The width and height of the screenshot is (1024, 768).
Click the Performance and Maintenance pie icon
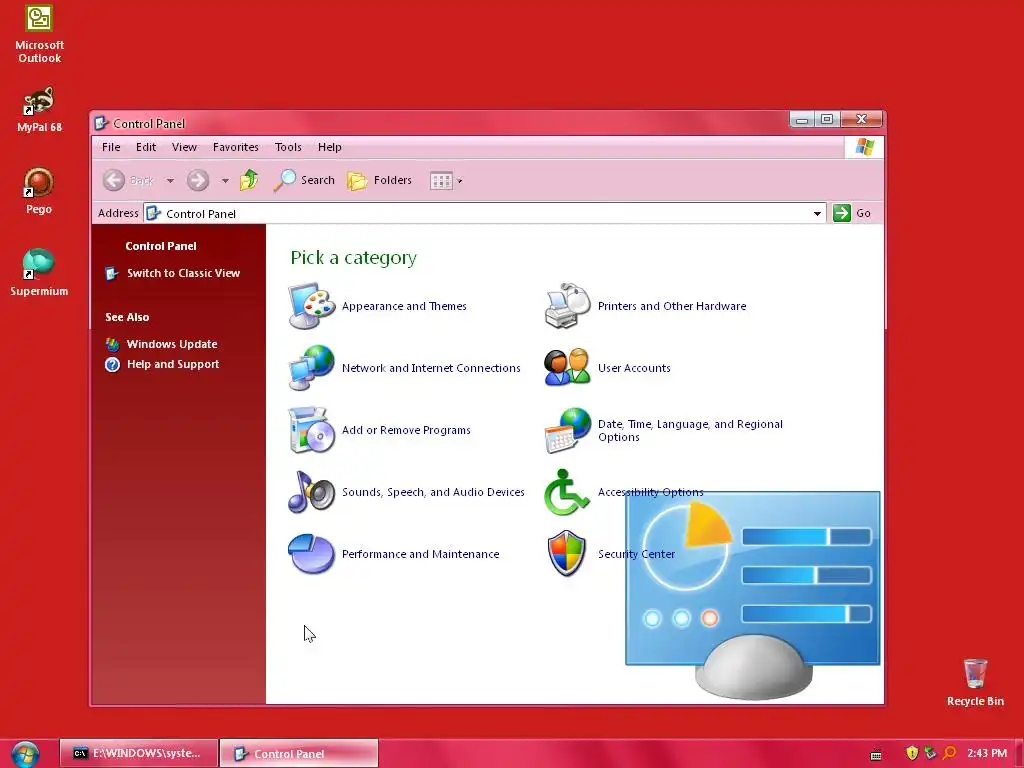[x=312, y=554]
